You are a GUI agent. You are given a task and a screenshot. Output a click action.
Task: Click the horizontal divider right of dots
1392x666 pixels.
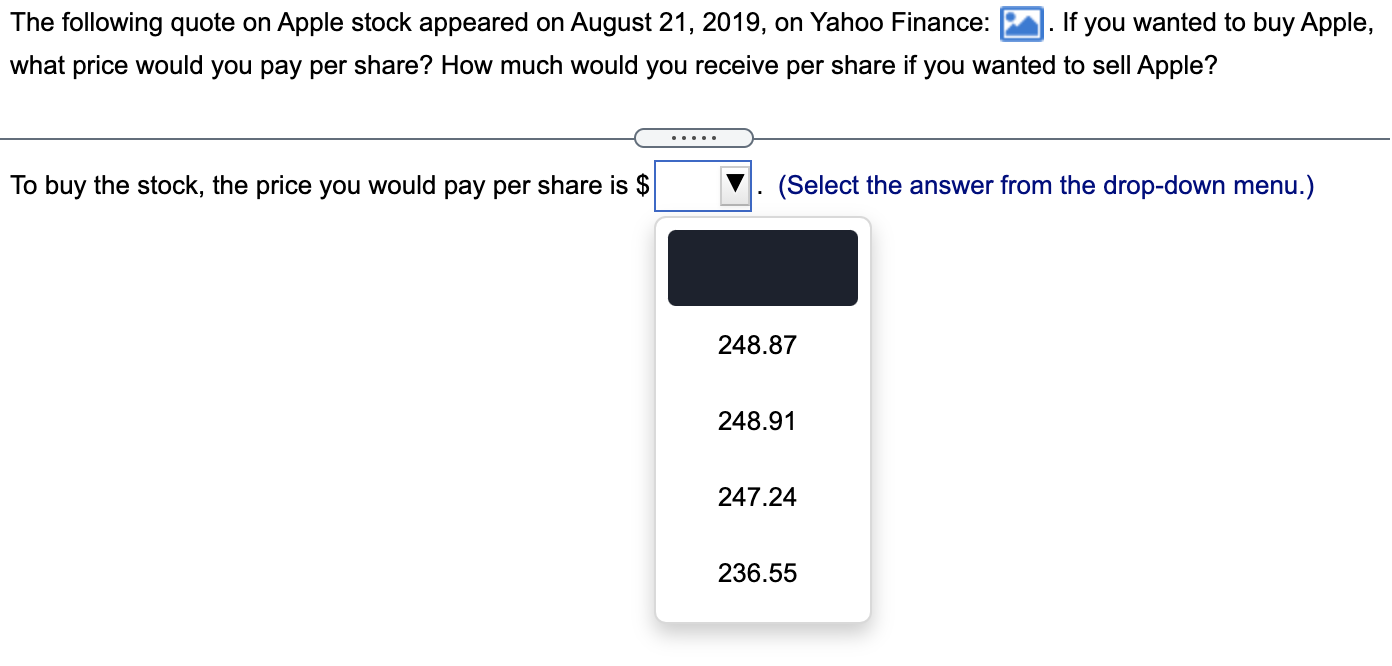coord(1071,138)
